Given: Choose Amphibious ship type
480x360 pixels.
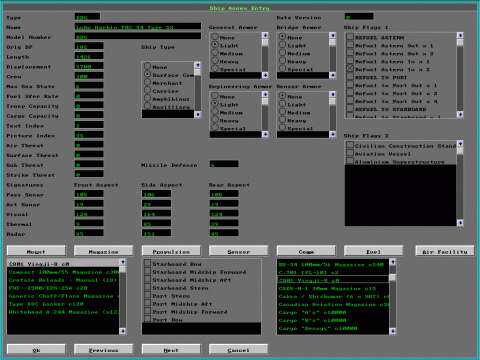Looking at the screenshot, I should (167, 99).
